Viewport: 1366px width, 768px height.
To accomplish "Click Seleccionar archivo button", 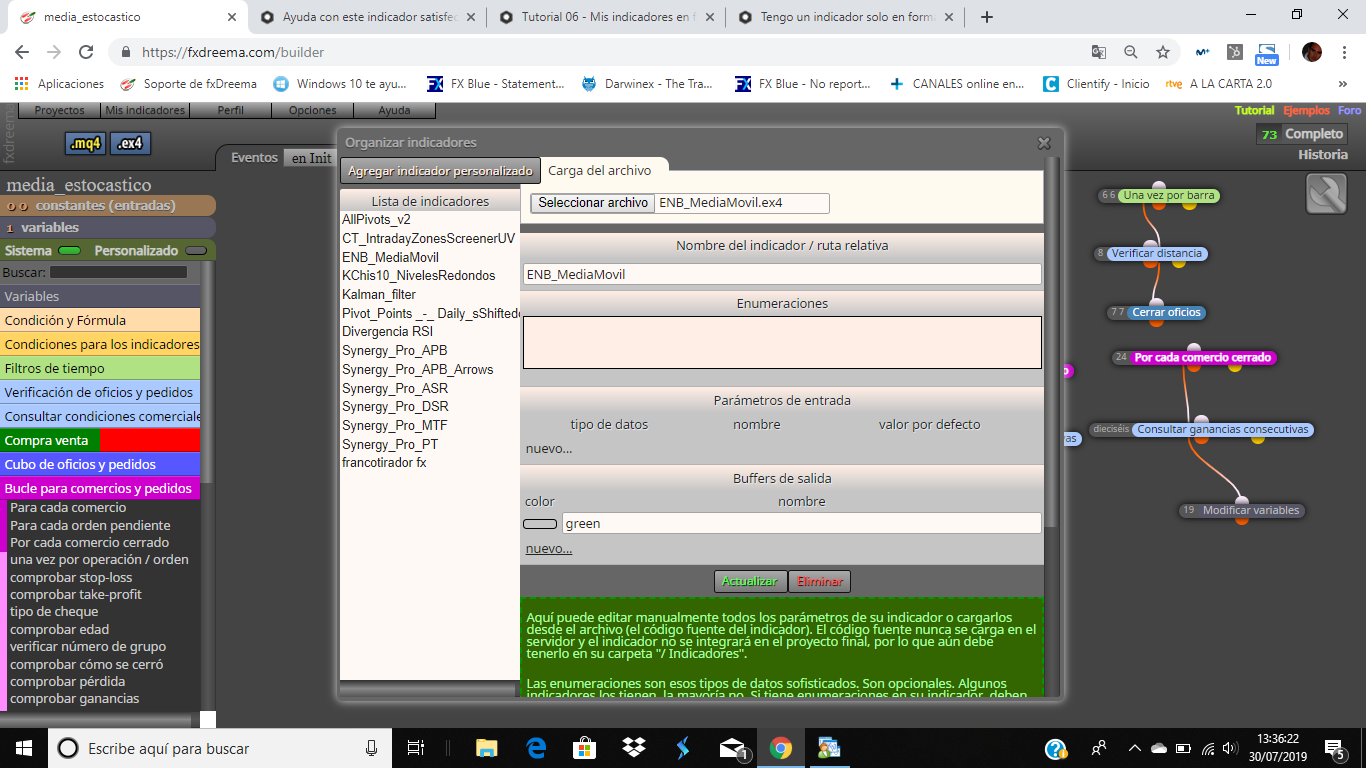I will pos(593,203).
